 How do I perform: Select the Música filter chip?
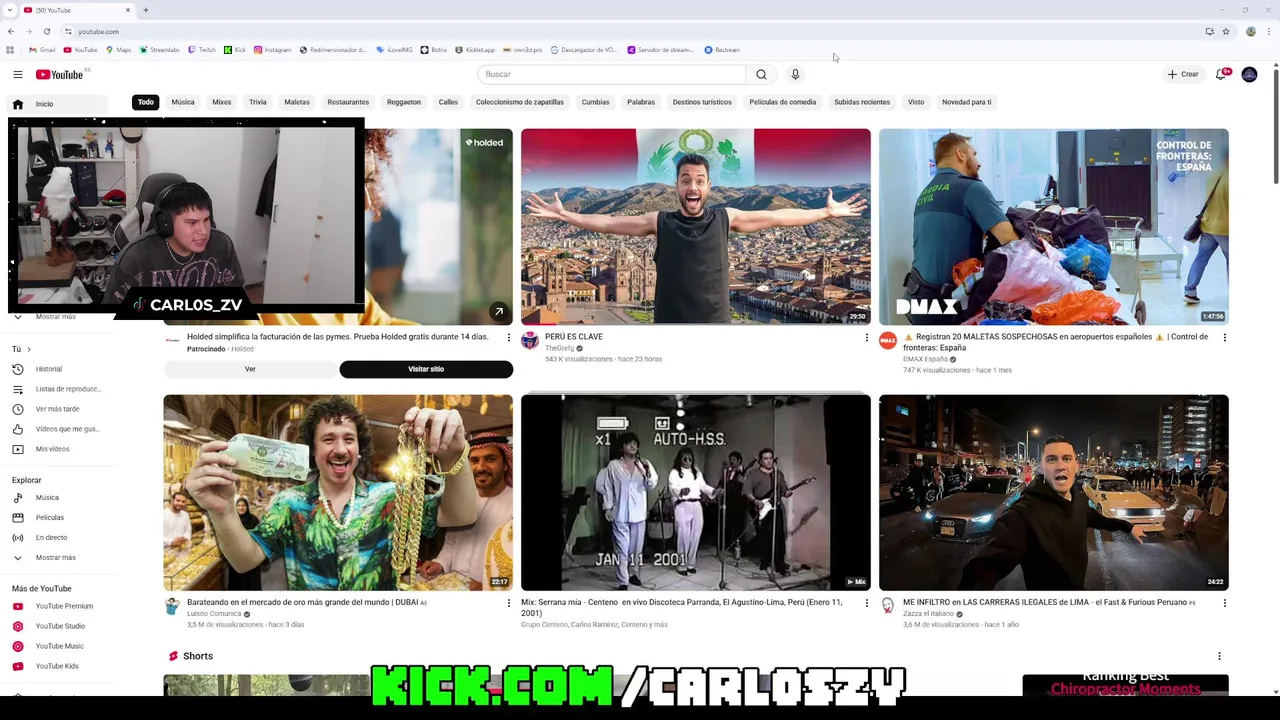pyautogui.click(x=183, y=102)
